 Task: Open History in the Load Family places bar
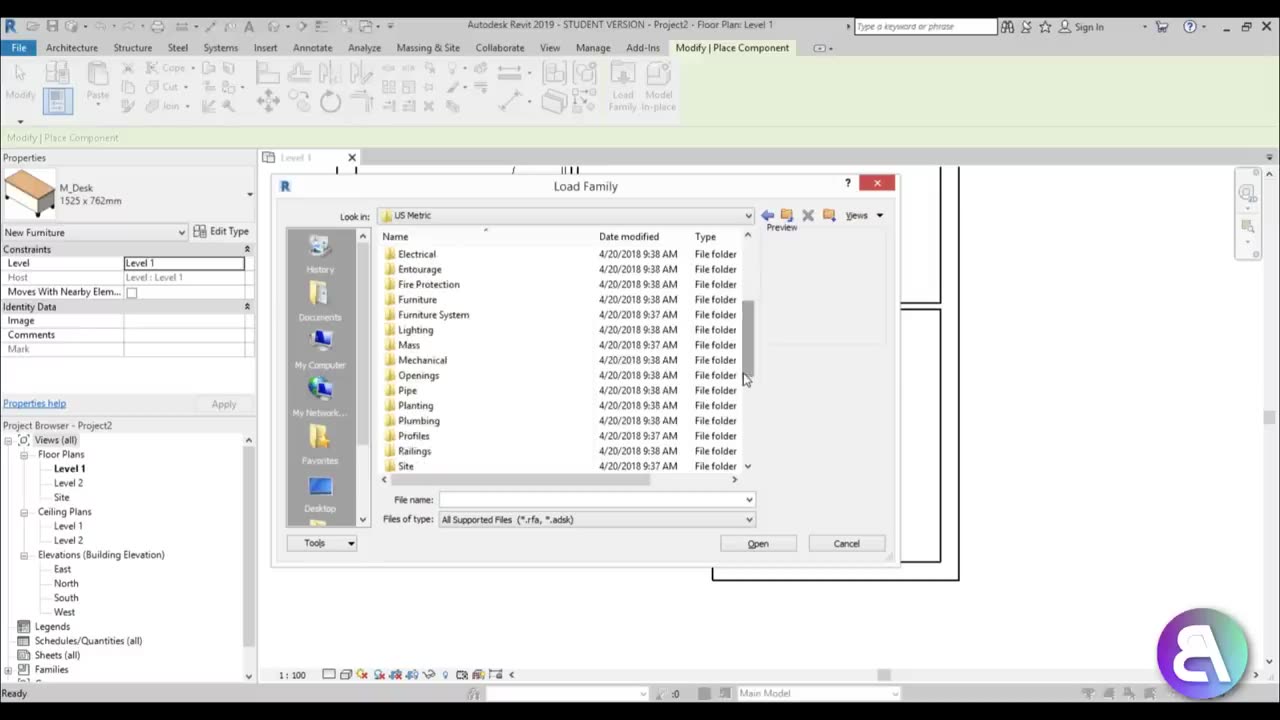(x=320, y=254)
